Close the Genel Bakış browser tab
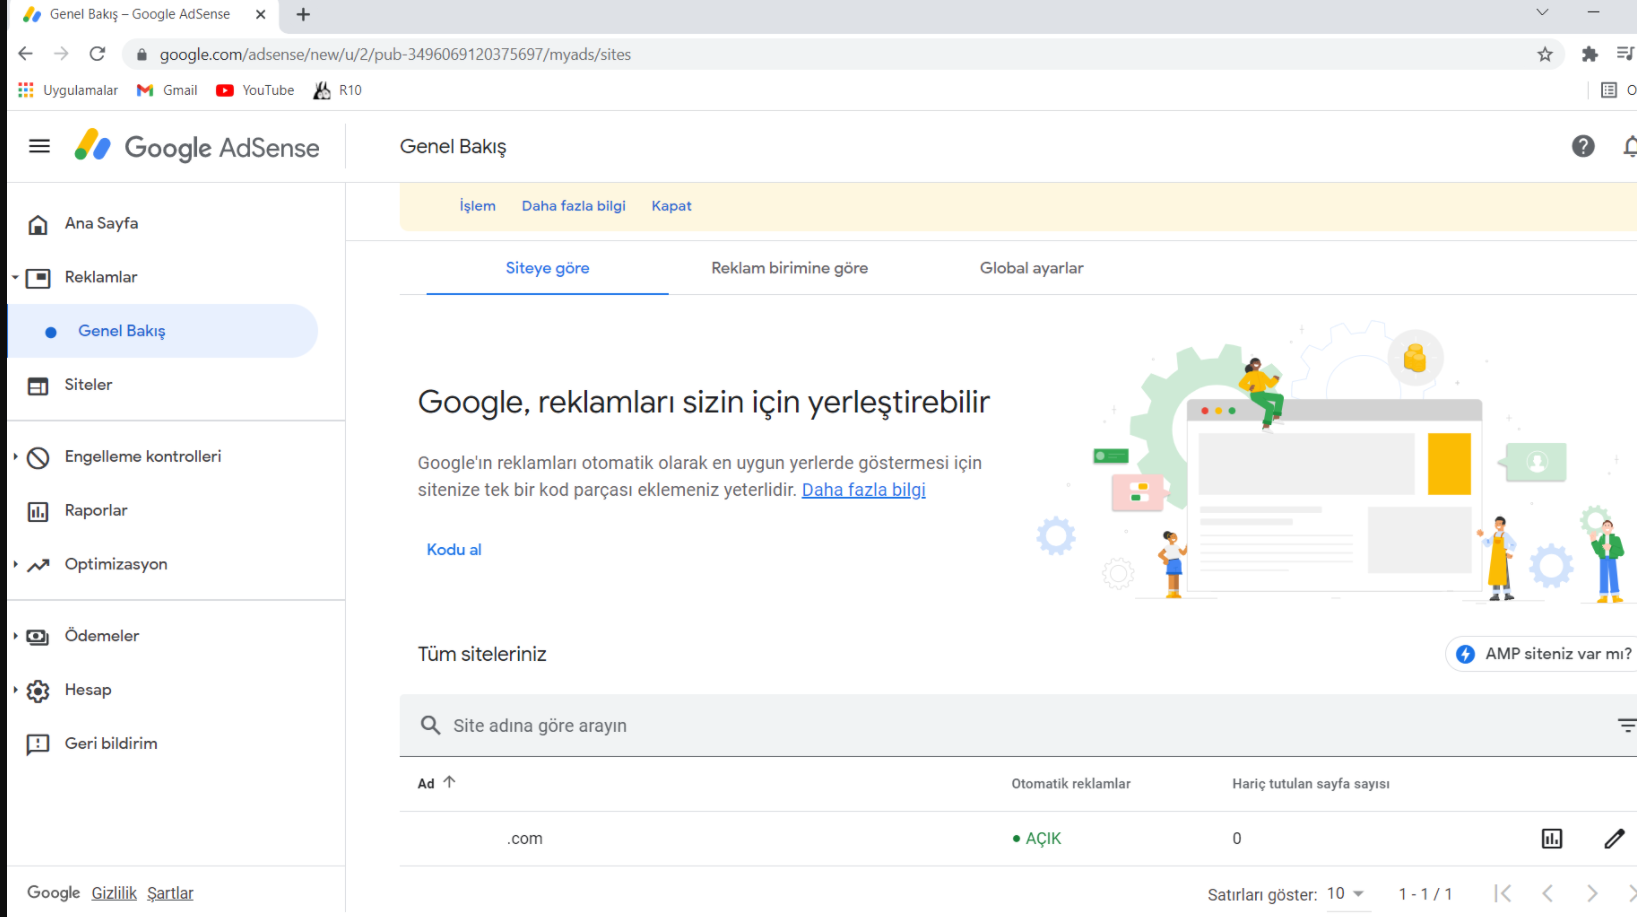 pyautogui.click(x=260, y=14)
